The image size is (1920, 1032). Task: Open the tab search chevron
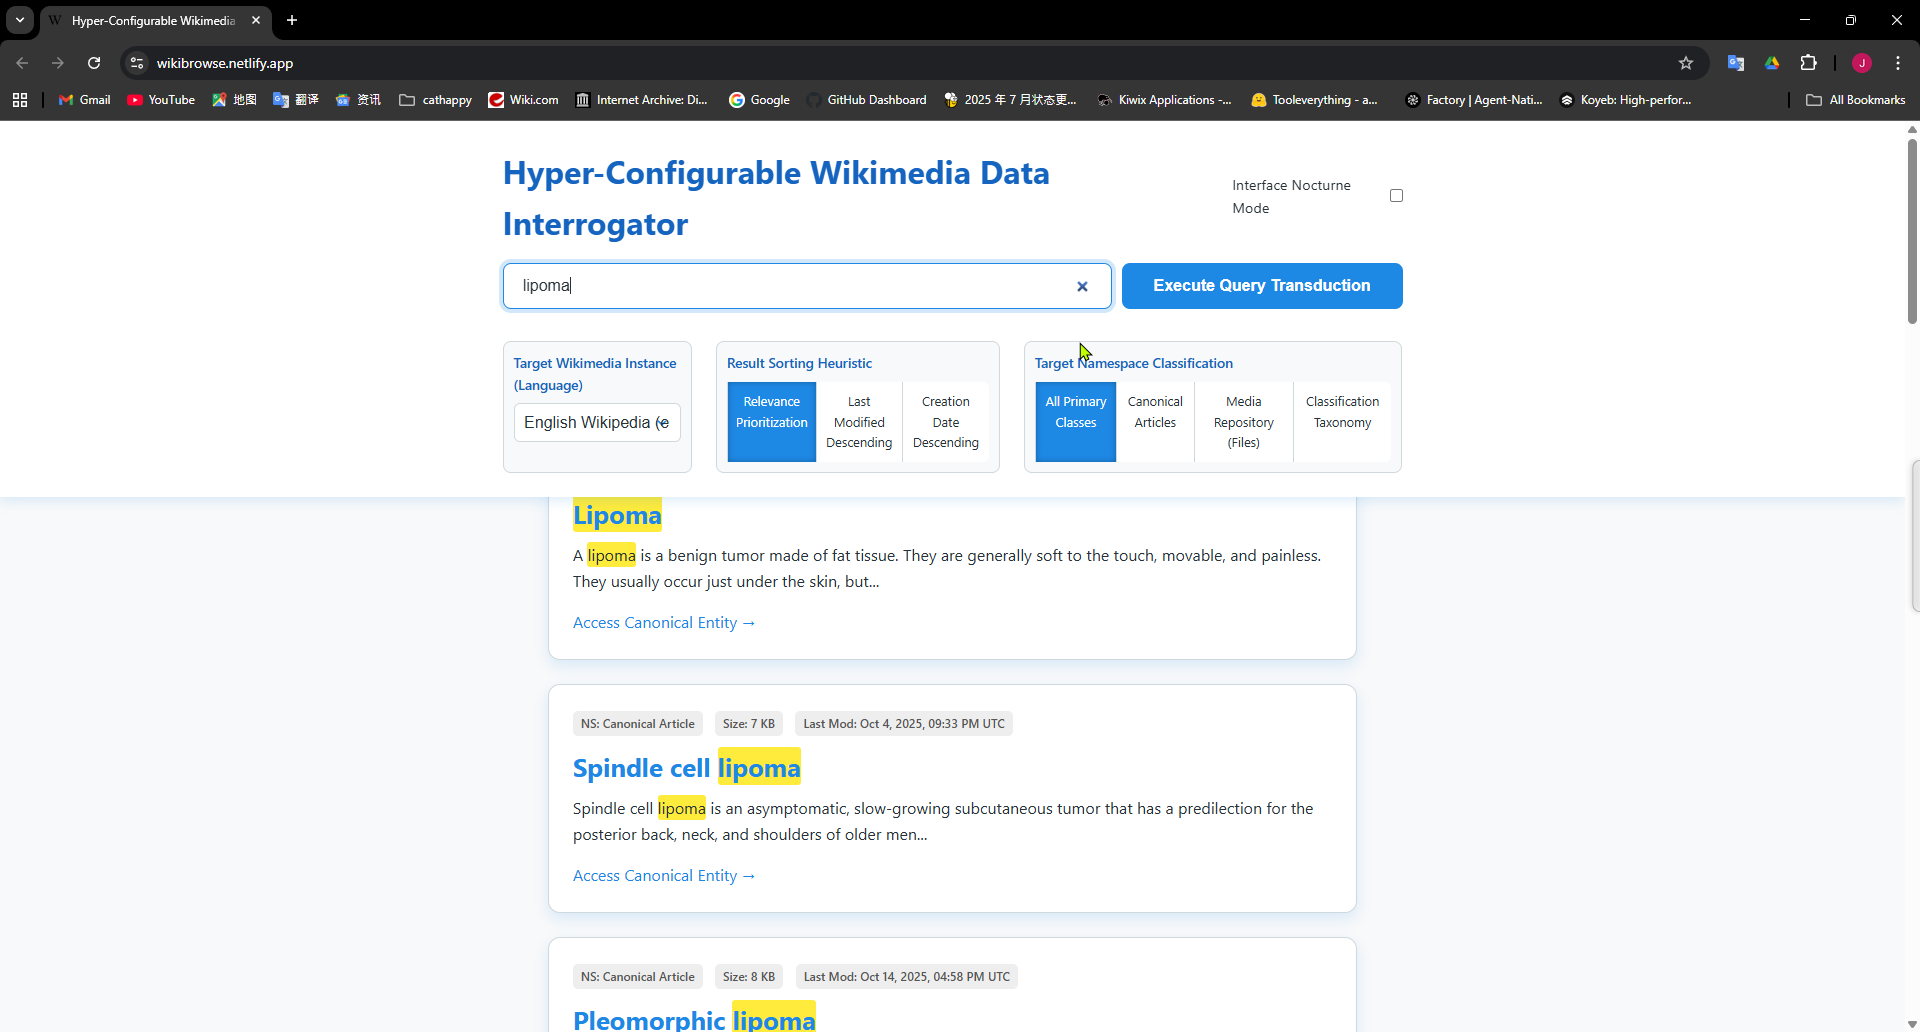coord(19,20)
